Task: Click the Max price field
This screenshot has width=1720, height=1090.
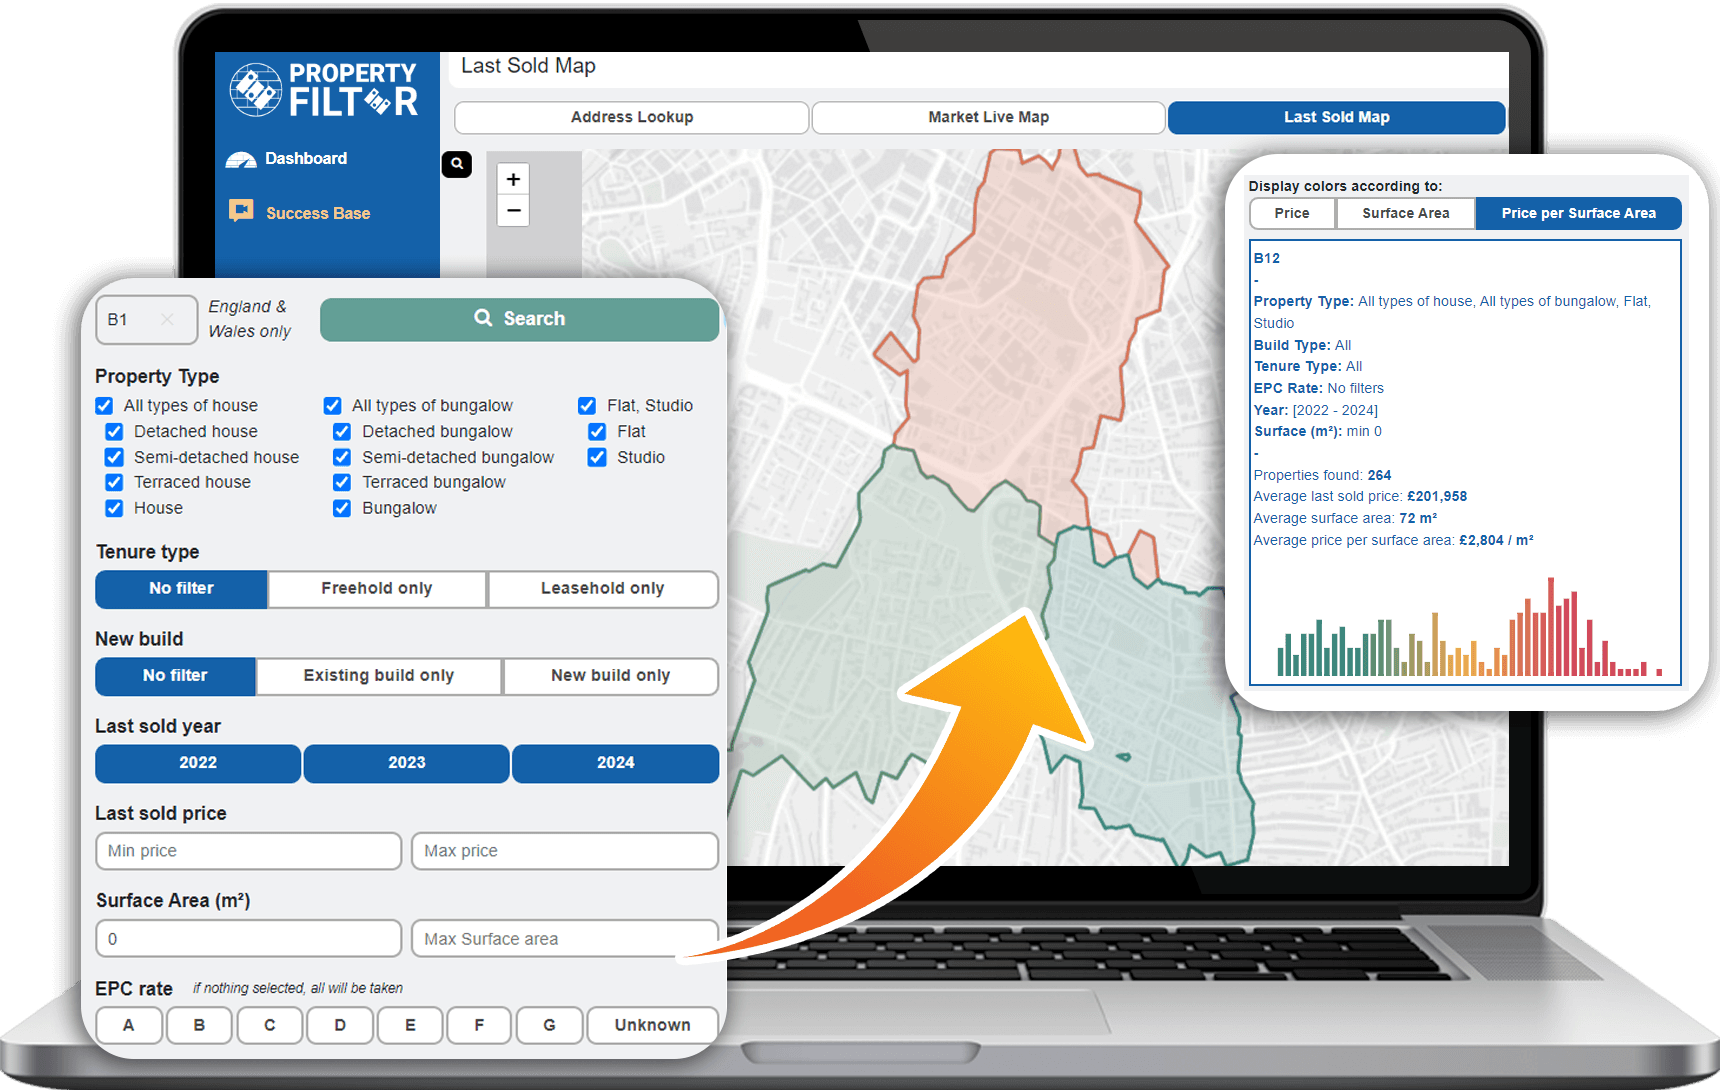Action: (x=565, y=851)
